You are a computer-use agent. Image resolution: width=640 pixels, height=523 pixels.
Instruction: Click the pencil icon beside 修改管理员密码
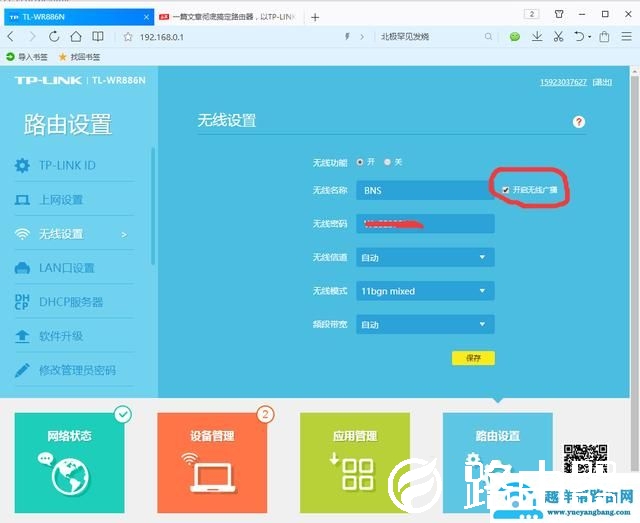click(22, 370)
